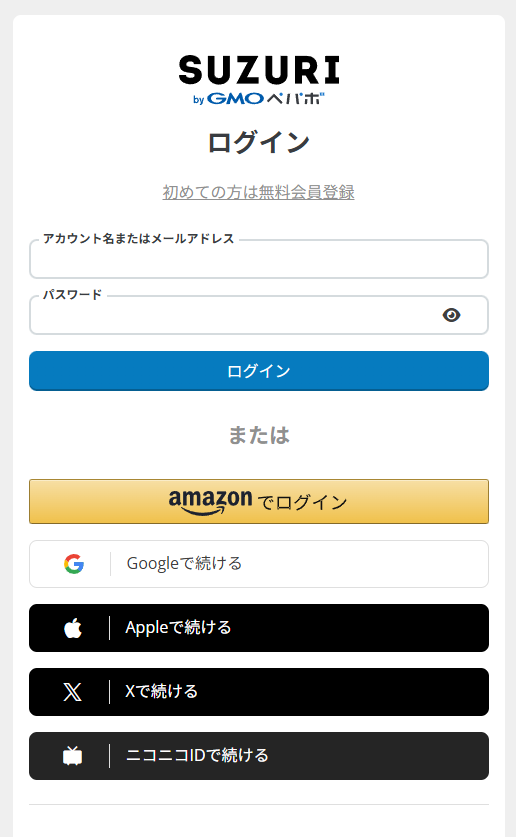This screenshot has height=837, width=516.
Task: Continue with Googleで続ける button
Action: (x=259, y=564)
